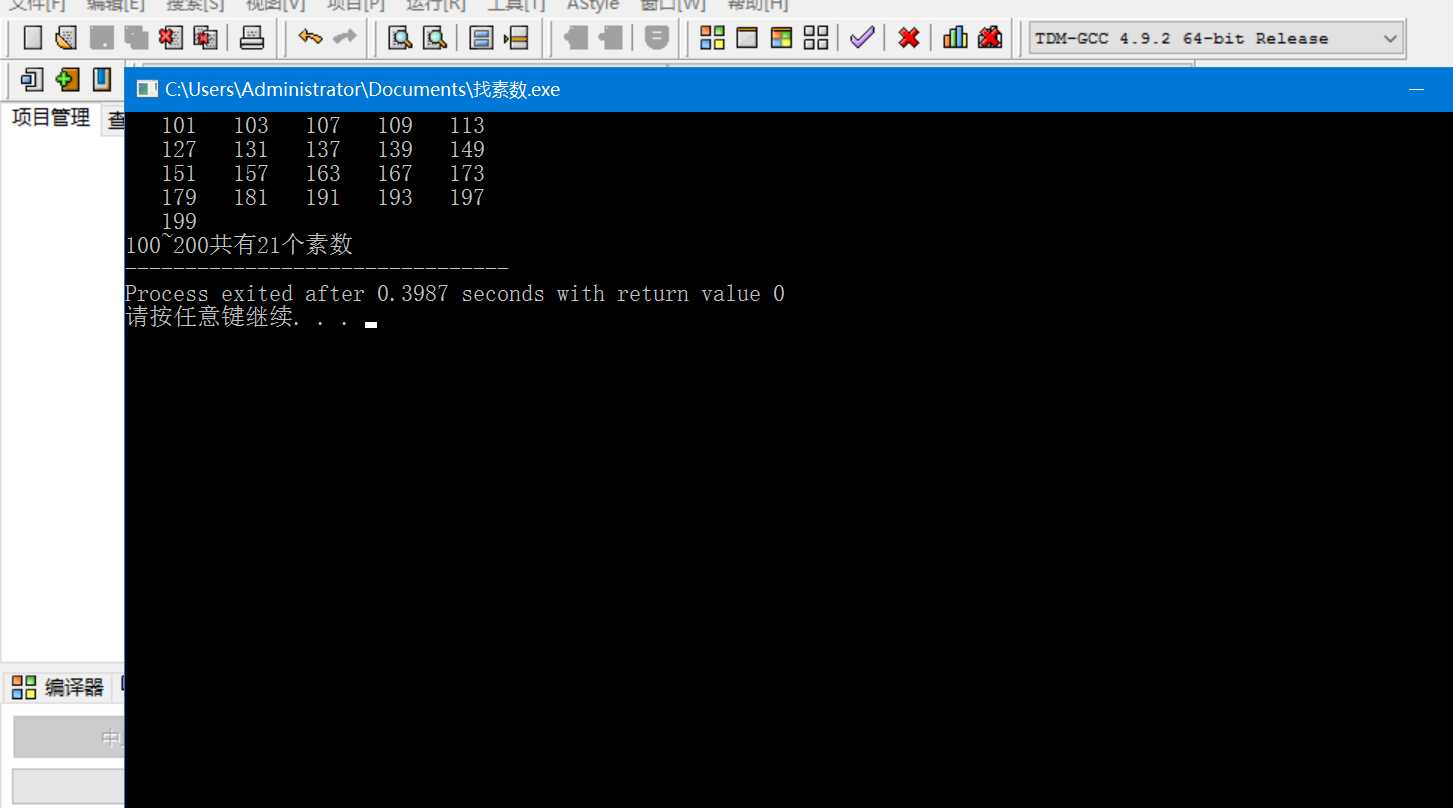Screen dimensions: 1453x808
Task: Click the grayed Redo arrow icon
Action: pos(345,38)
